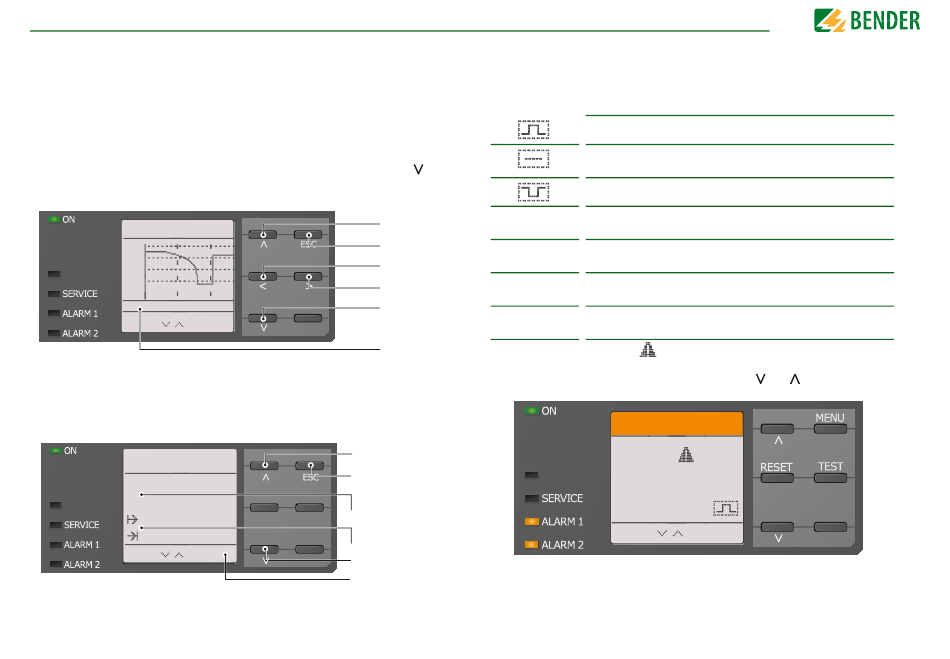Click the green ON LED on the graph panel

tap(53, 218)
